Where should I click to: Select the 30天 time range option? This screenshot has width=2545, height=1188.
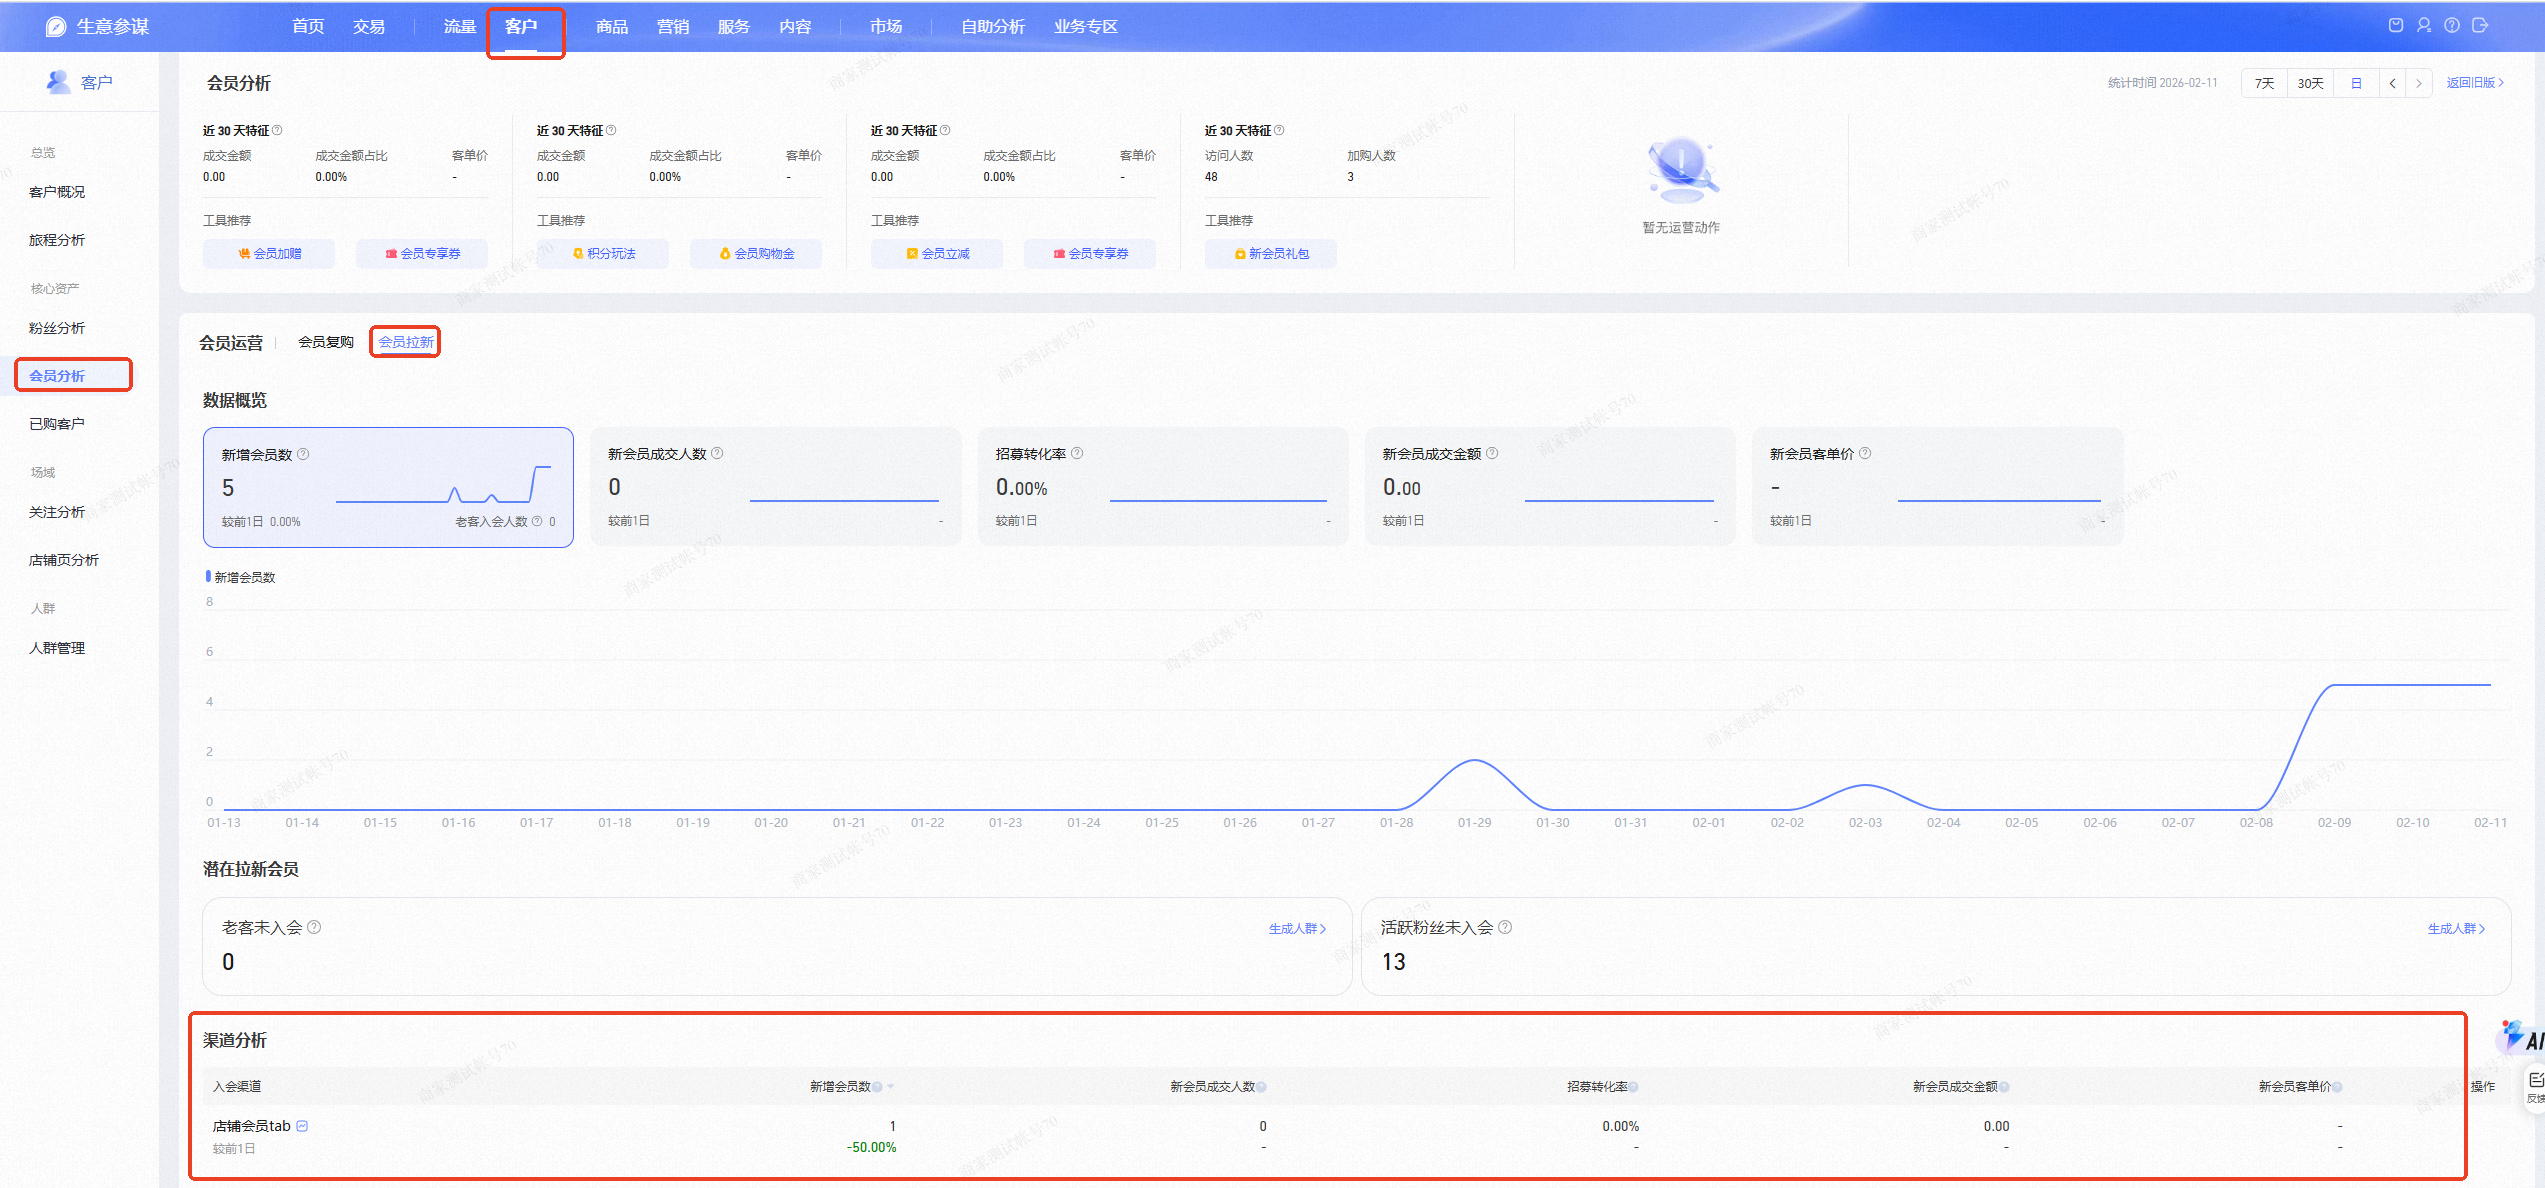(2310, 83)
